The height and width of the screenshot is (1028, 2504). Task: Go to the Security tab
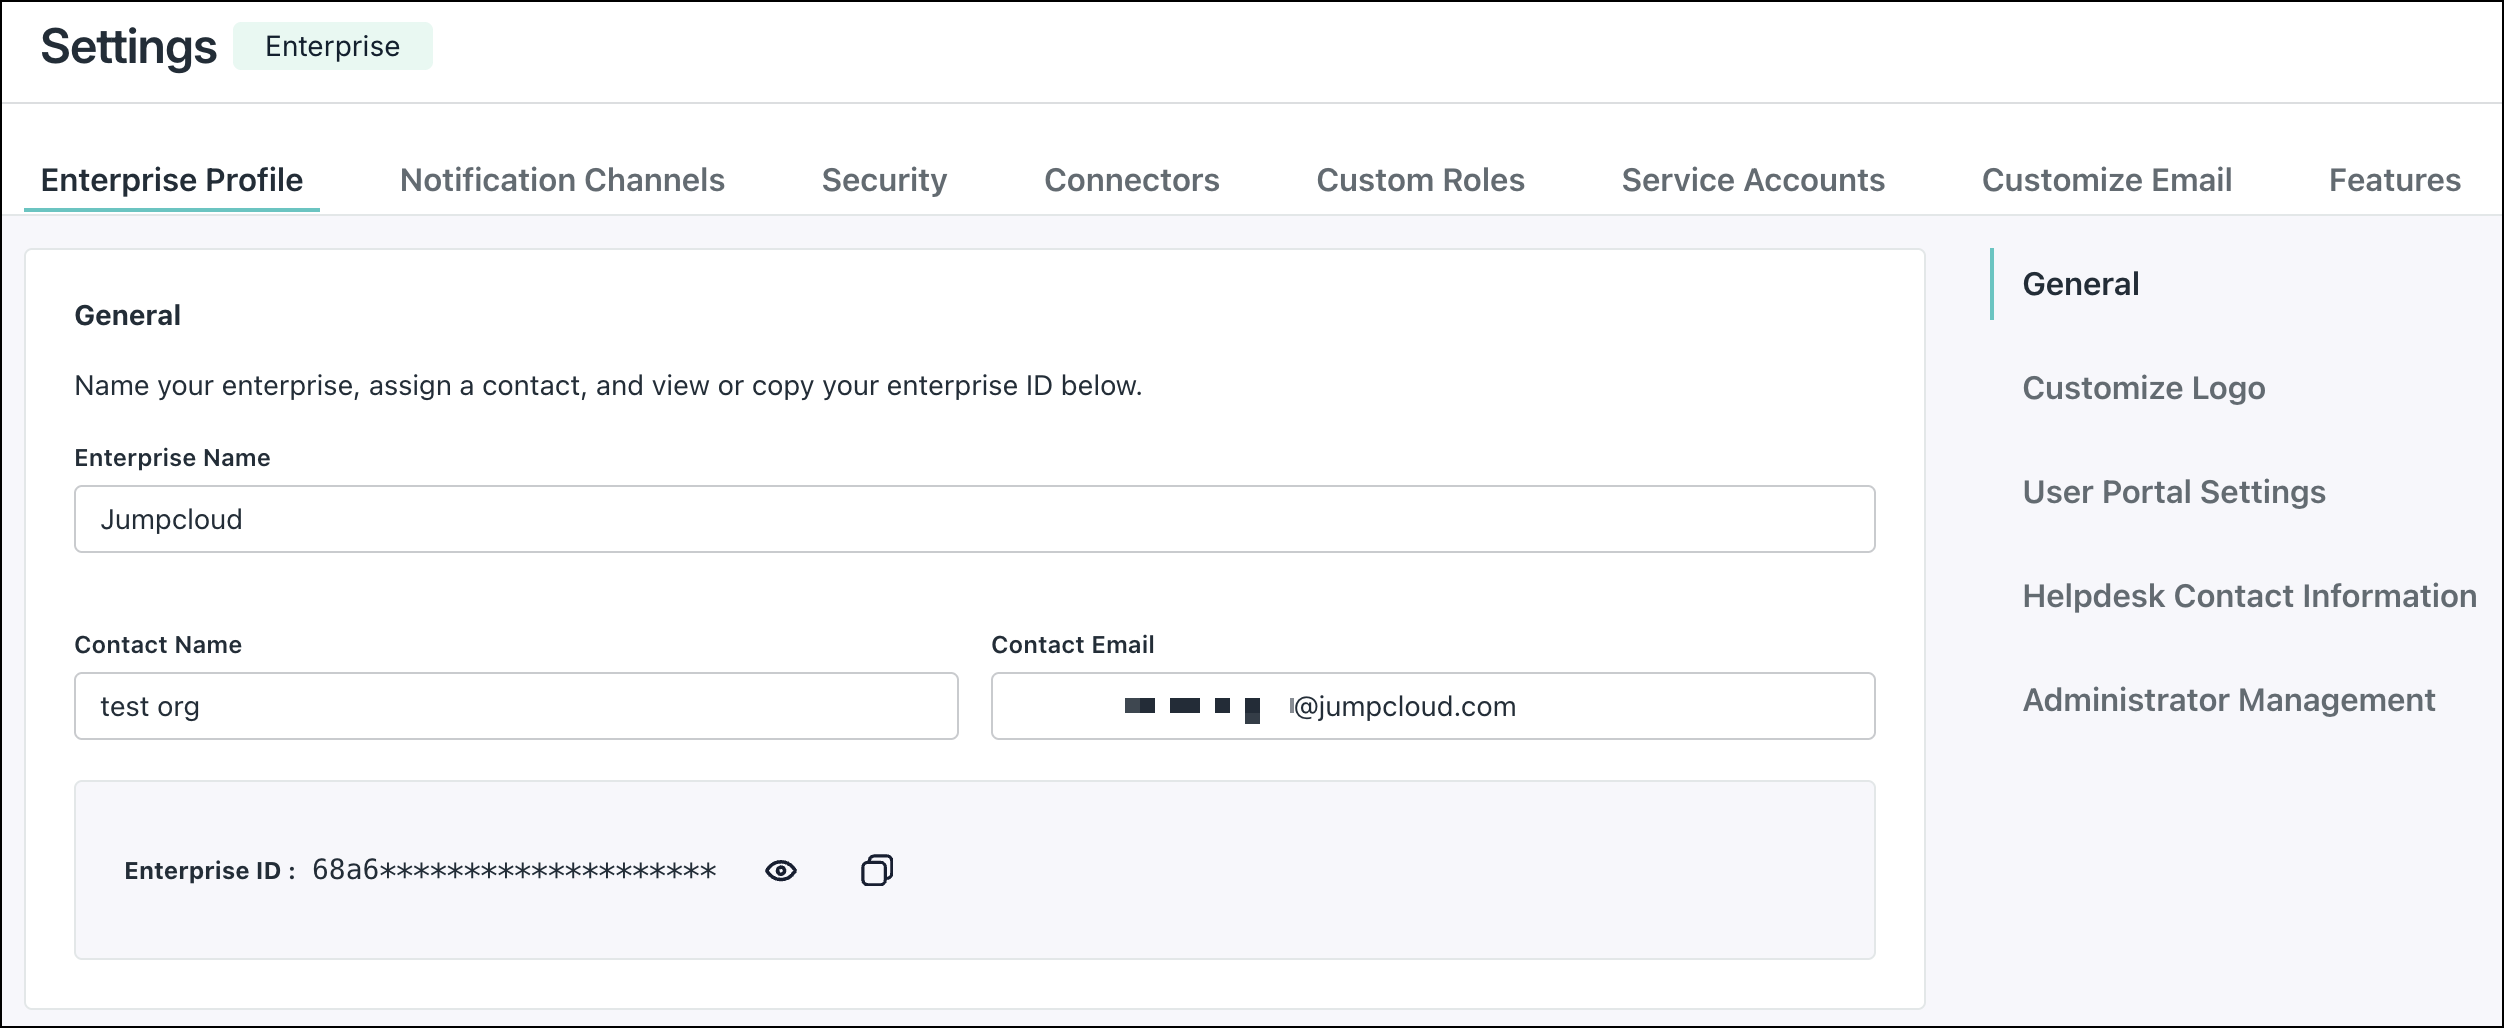tap(884, 180)
